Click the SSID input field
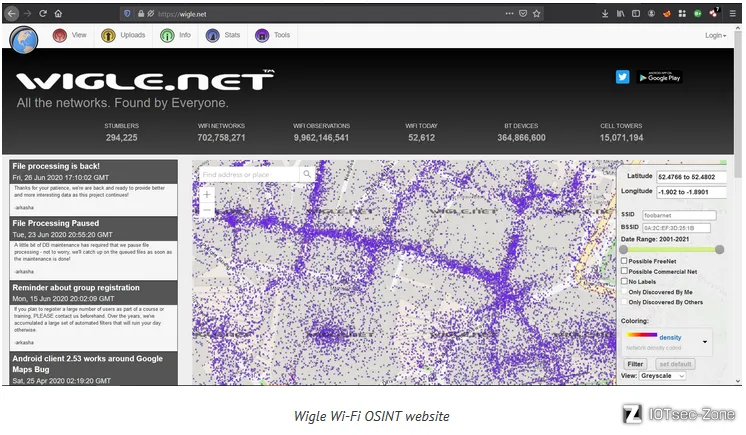 679,215
